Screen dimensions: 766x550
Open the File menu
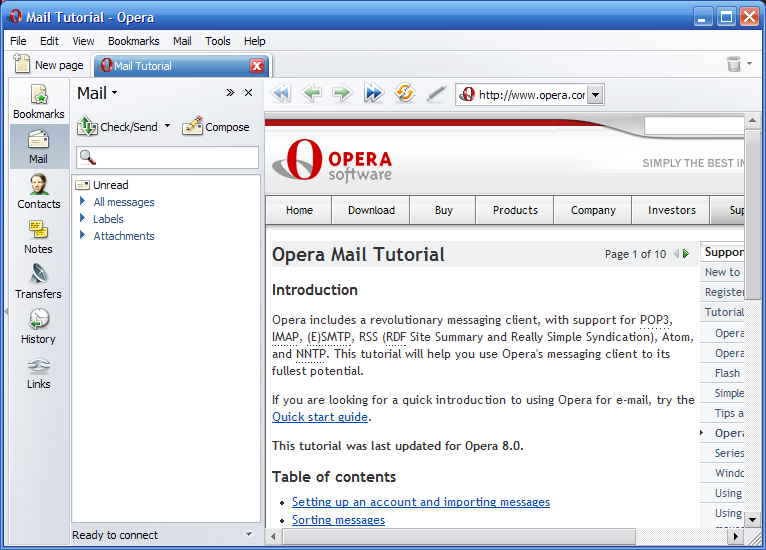[x=18, y=41]
